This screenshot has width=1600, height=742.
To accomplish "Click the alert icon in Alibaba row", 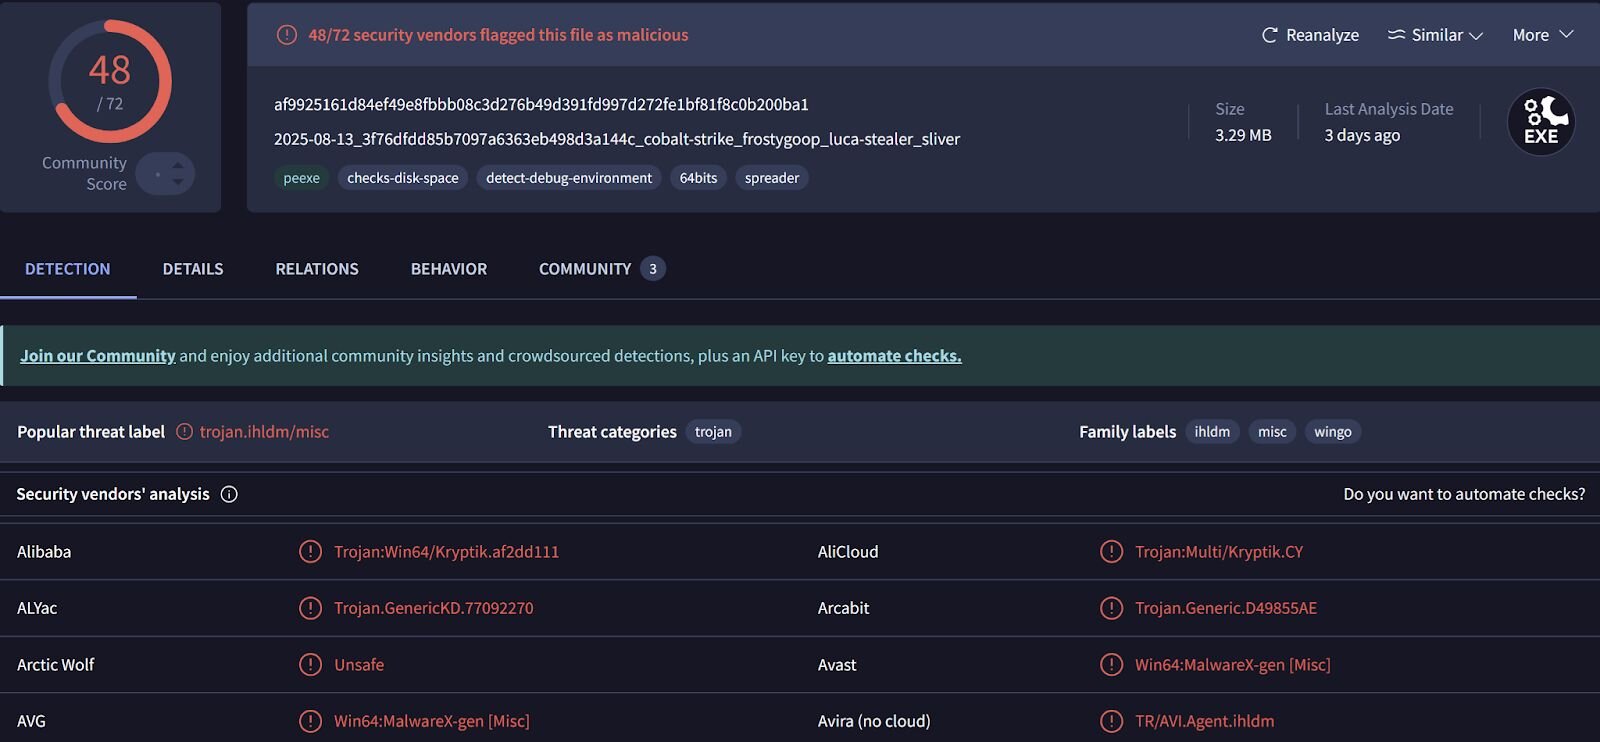I will (310, 552).
